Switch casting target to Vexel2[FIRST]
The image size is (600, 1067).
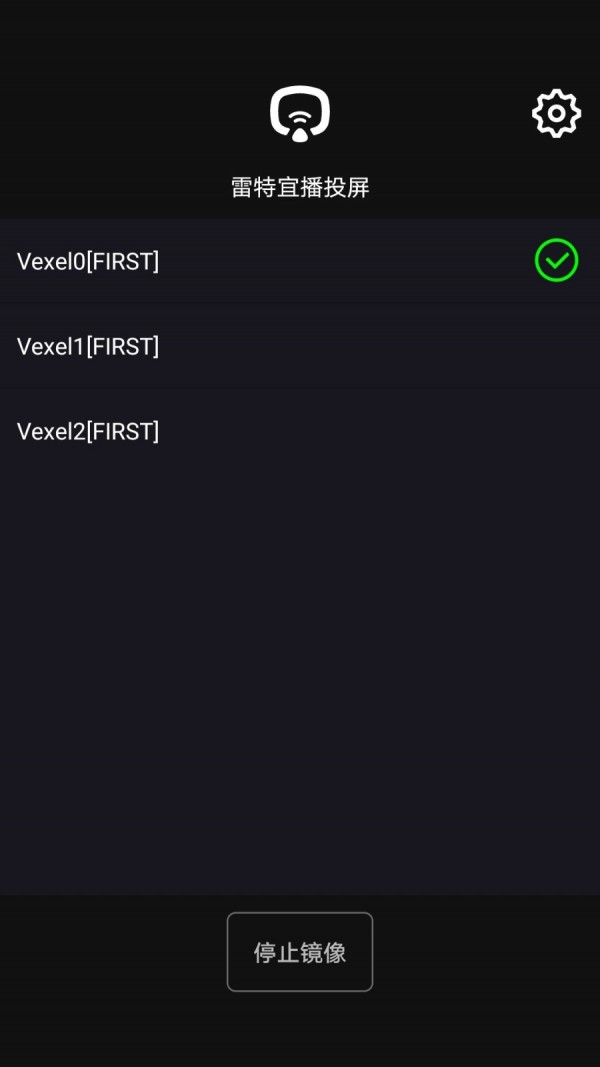pyautogui.click(x=88, y=431)
